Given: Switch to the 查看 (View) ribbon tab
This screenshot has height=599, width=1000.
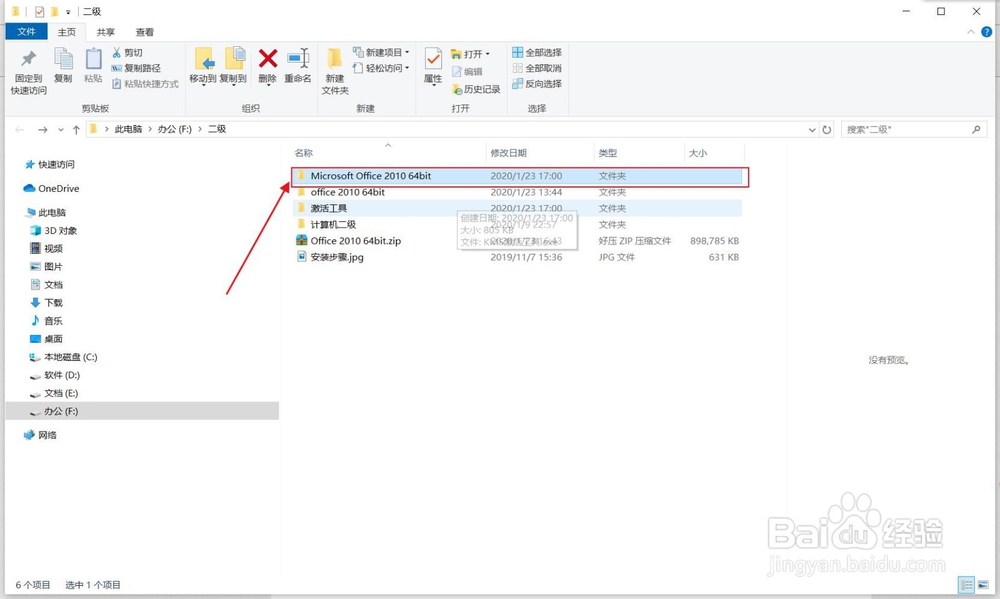Looking at the screenshot, I should point(144,31).
